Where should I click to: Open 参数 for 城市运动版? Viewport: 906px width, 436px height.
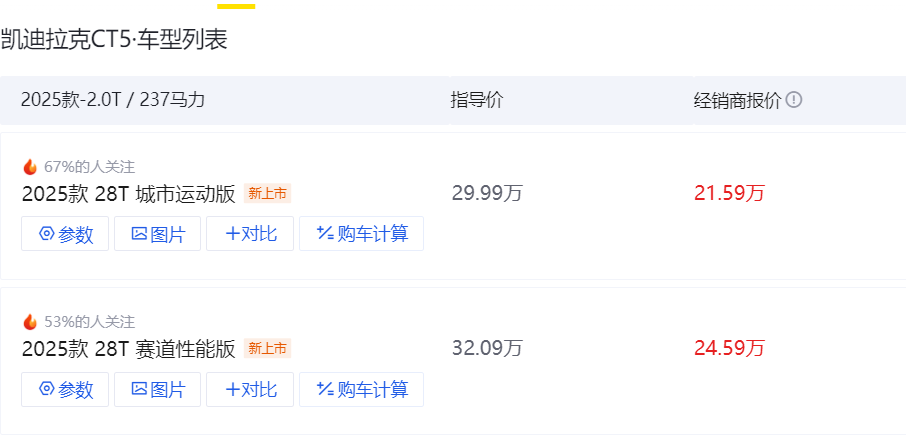coord(65,234)
